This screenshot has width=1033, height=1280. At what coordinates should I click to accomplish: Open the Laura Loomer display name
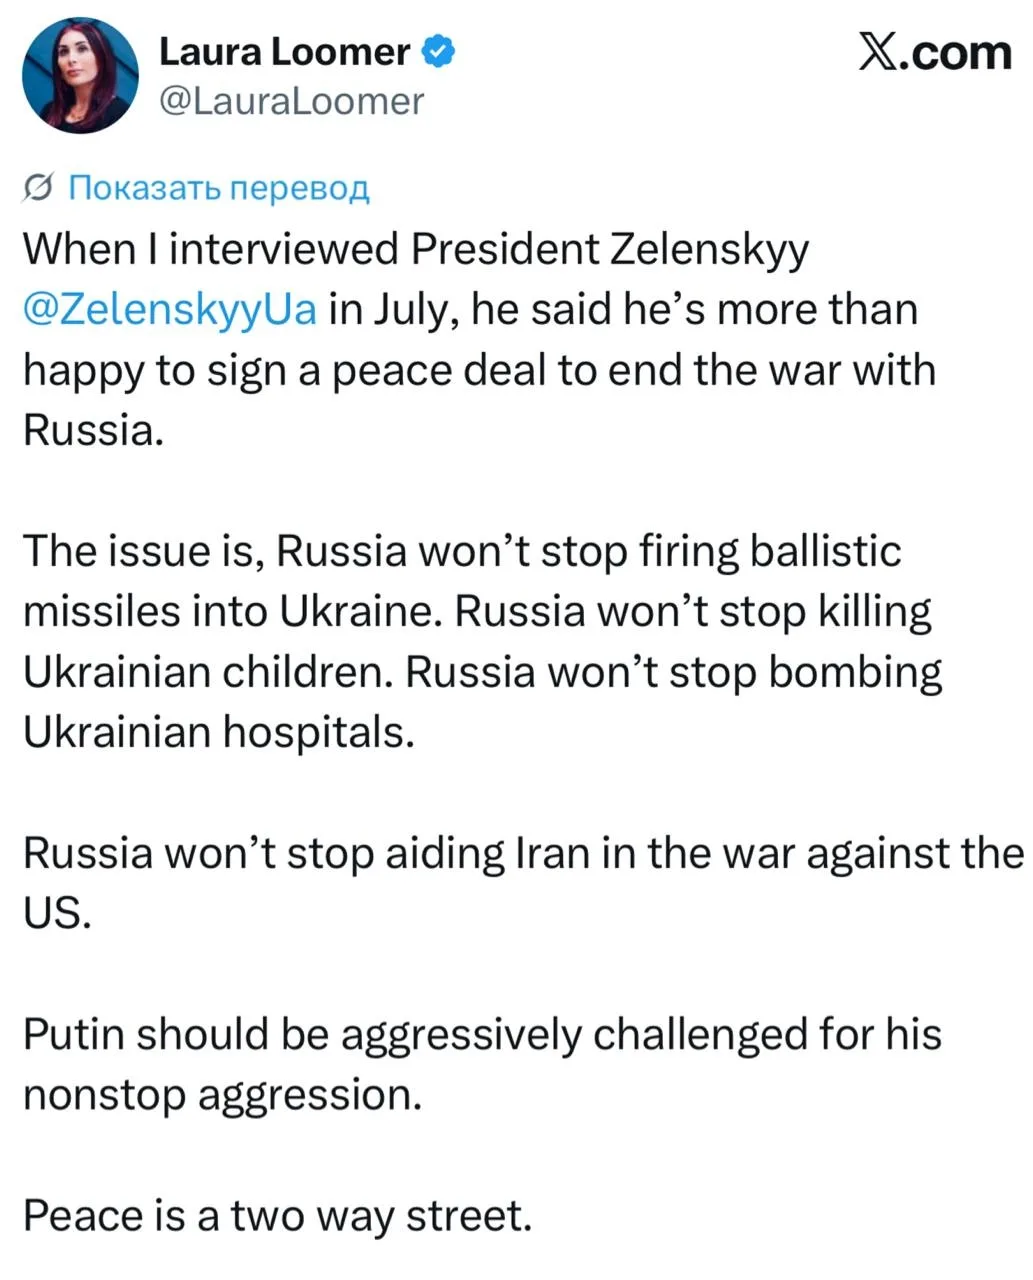coord(285,52)
